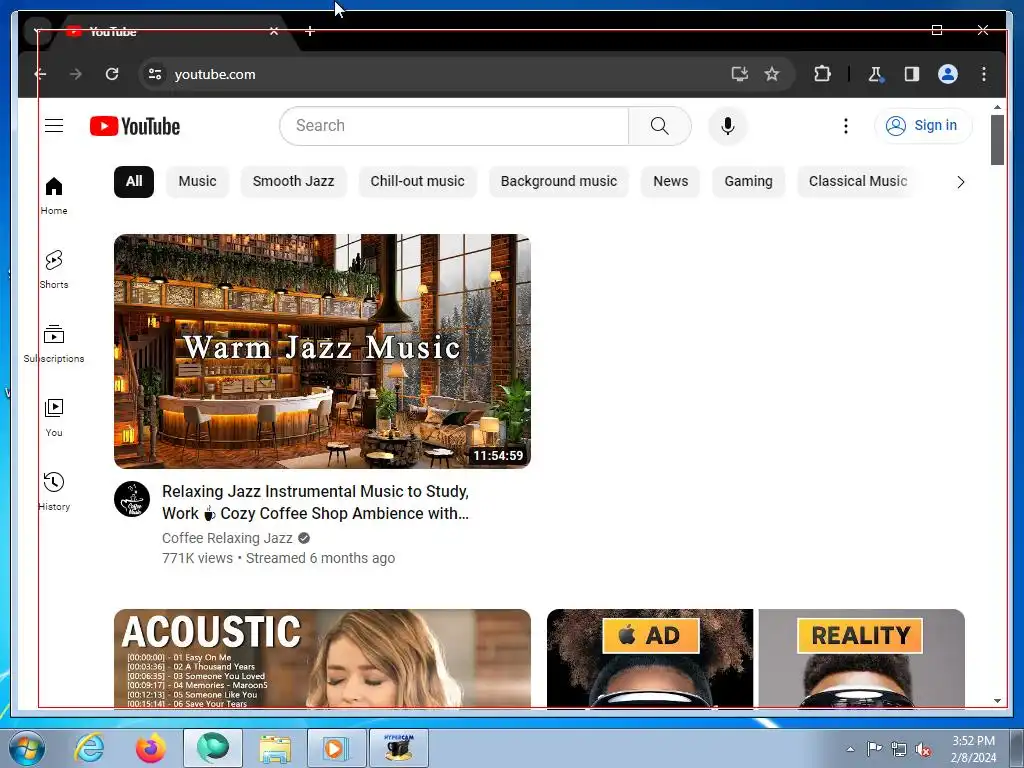Open Chrome profile avatar
The width and height of the screenshot is (1024, 768).
(948, 74)
